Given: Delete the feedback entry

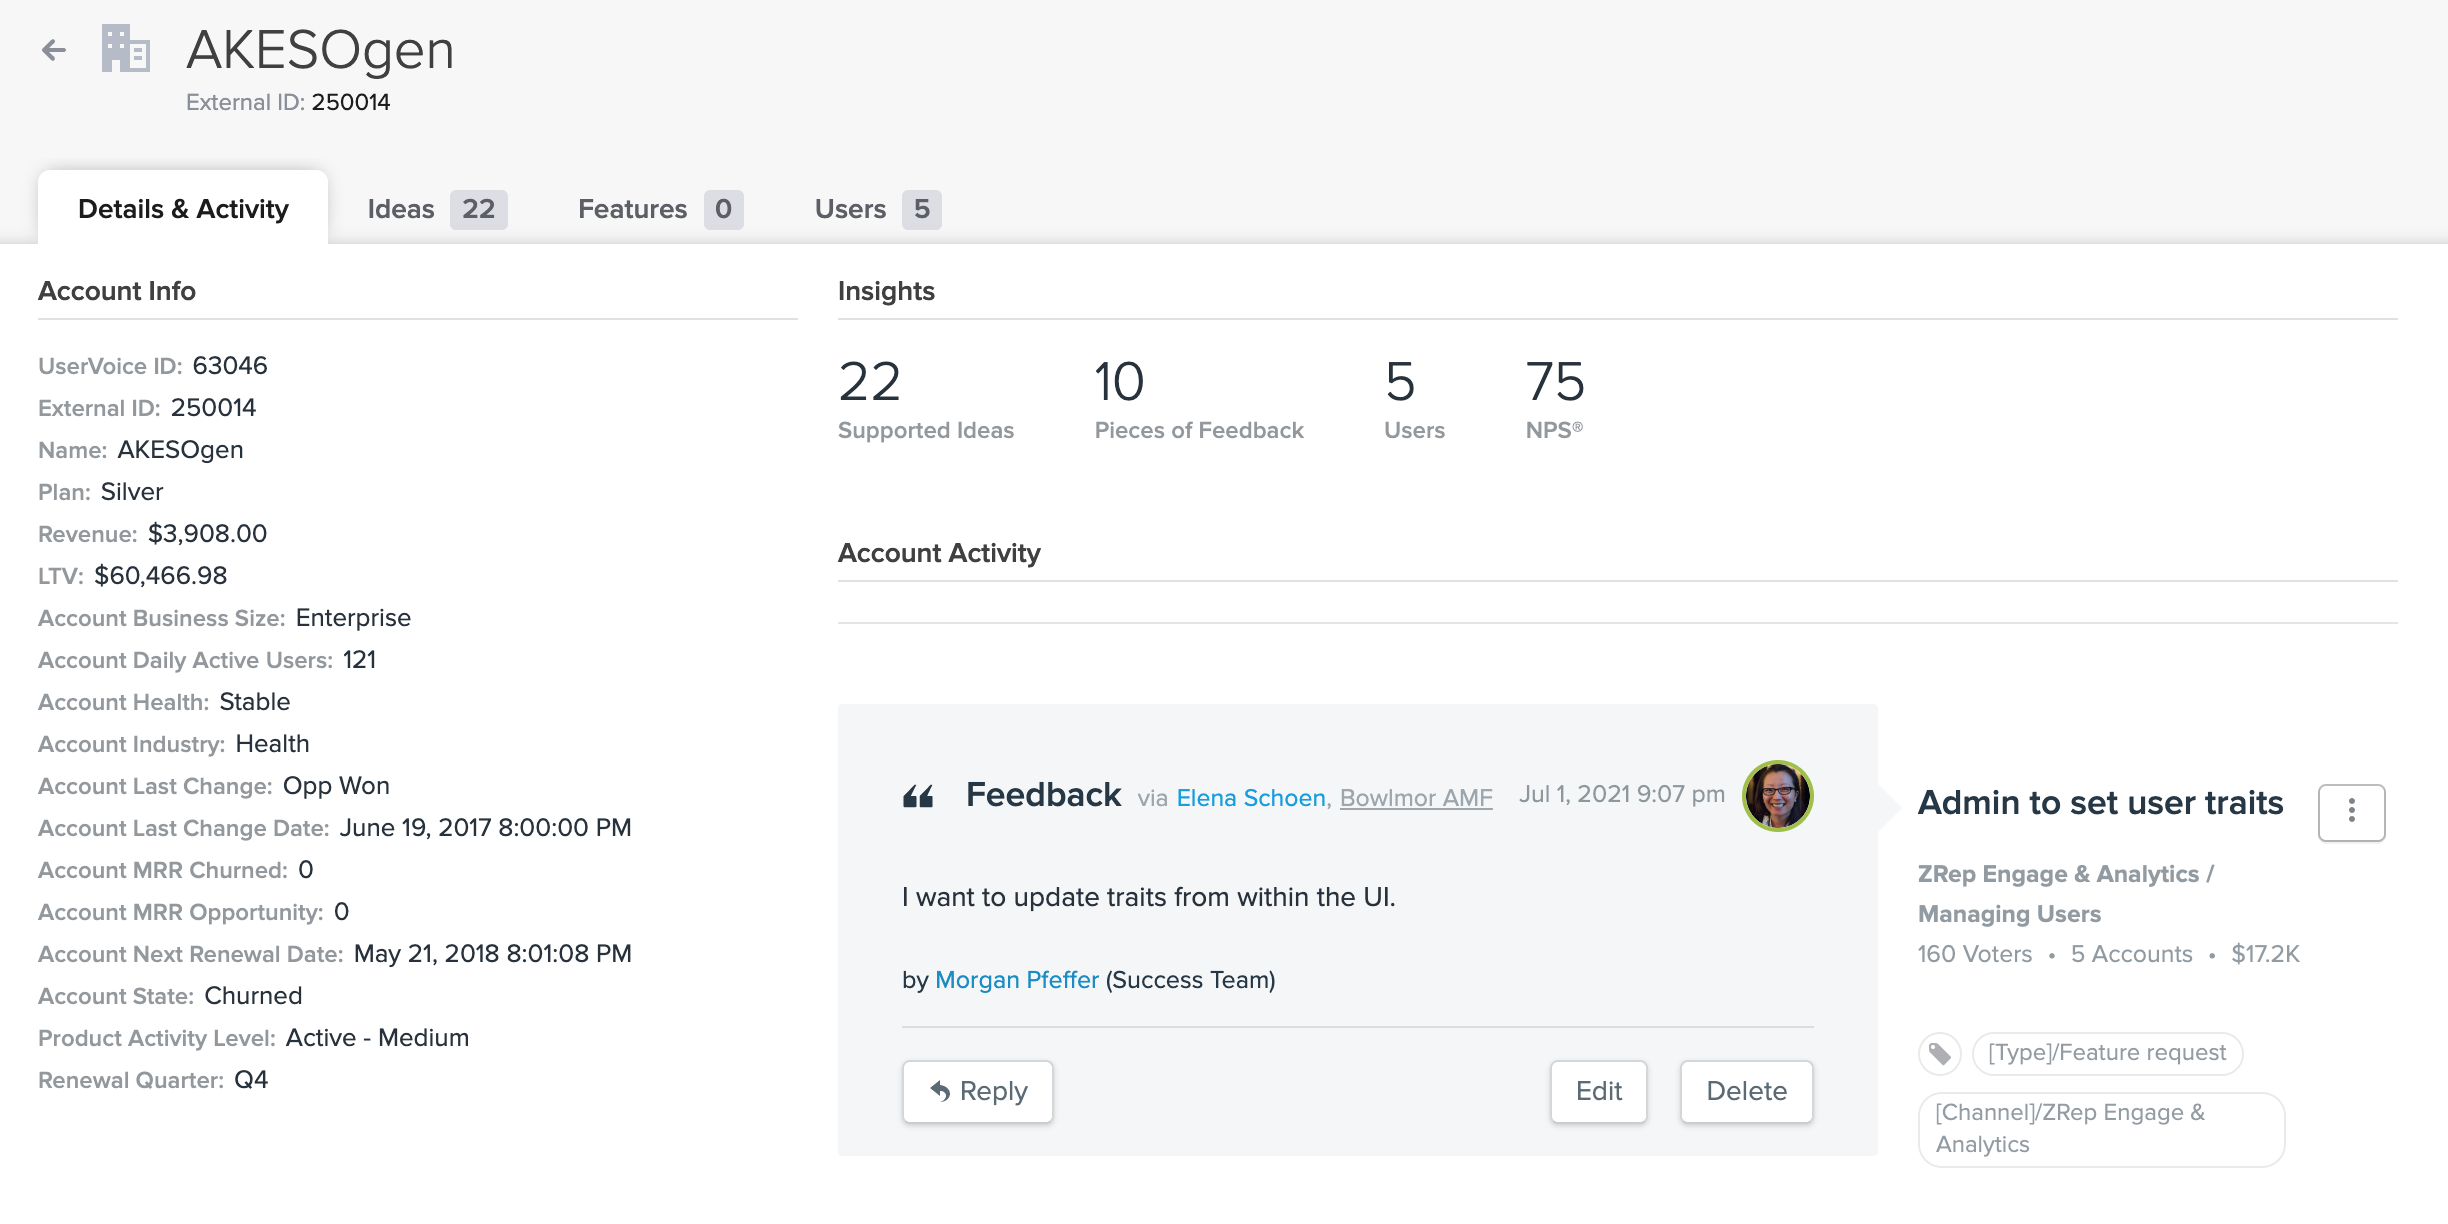Looking at the screenshot, I should 1746,1091.
